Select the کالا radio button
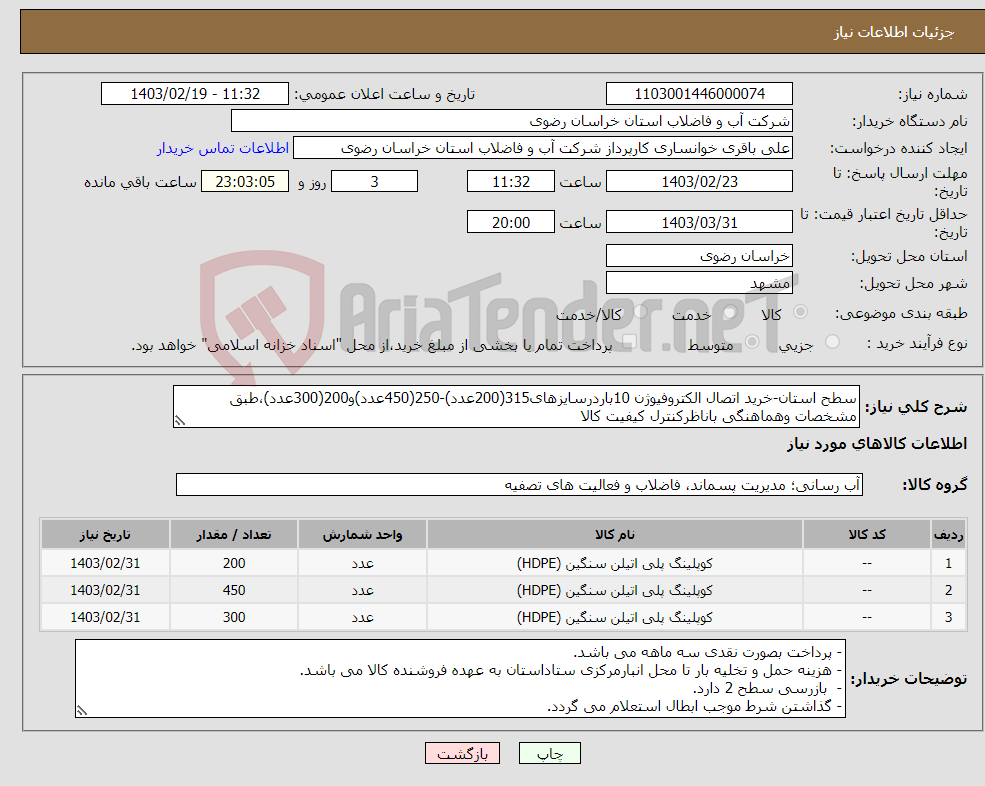 pos(800,312)
